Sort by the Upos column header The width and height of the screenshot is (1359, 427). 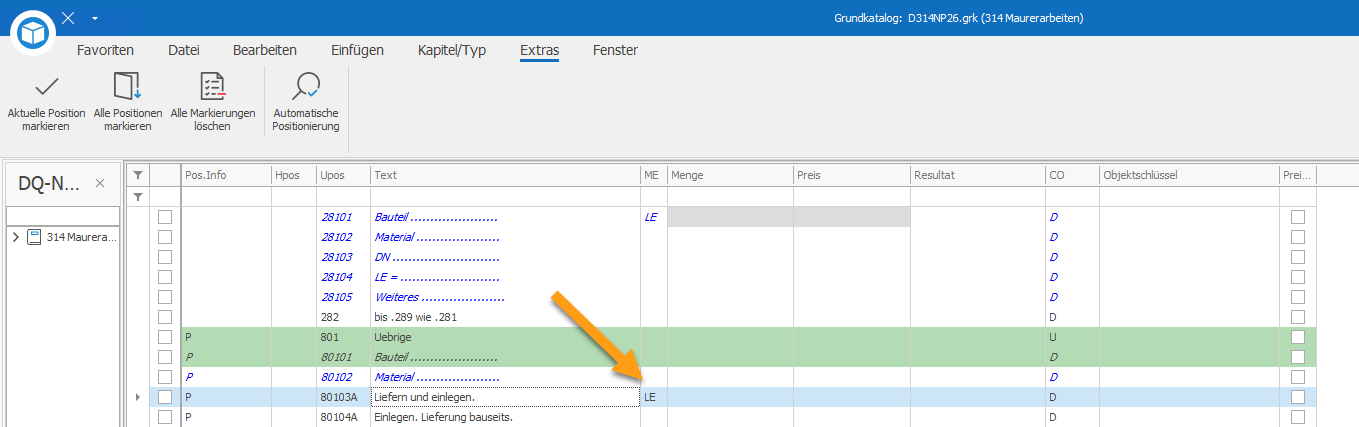click(x=343, y=175)
